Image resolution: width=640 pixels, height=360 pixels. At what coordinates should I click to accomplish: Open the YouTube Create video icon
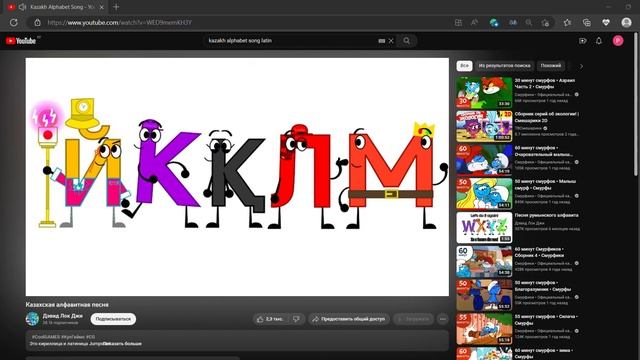pyautogui.click(x=582, y=41)
